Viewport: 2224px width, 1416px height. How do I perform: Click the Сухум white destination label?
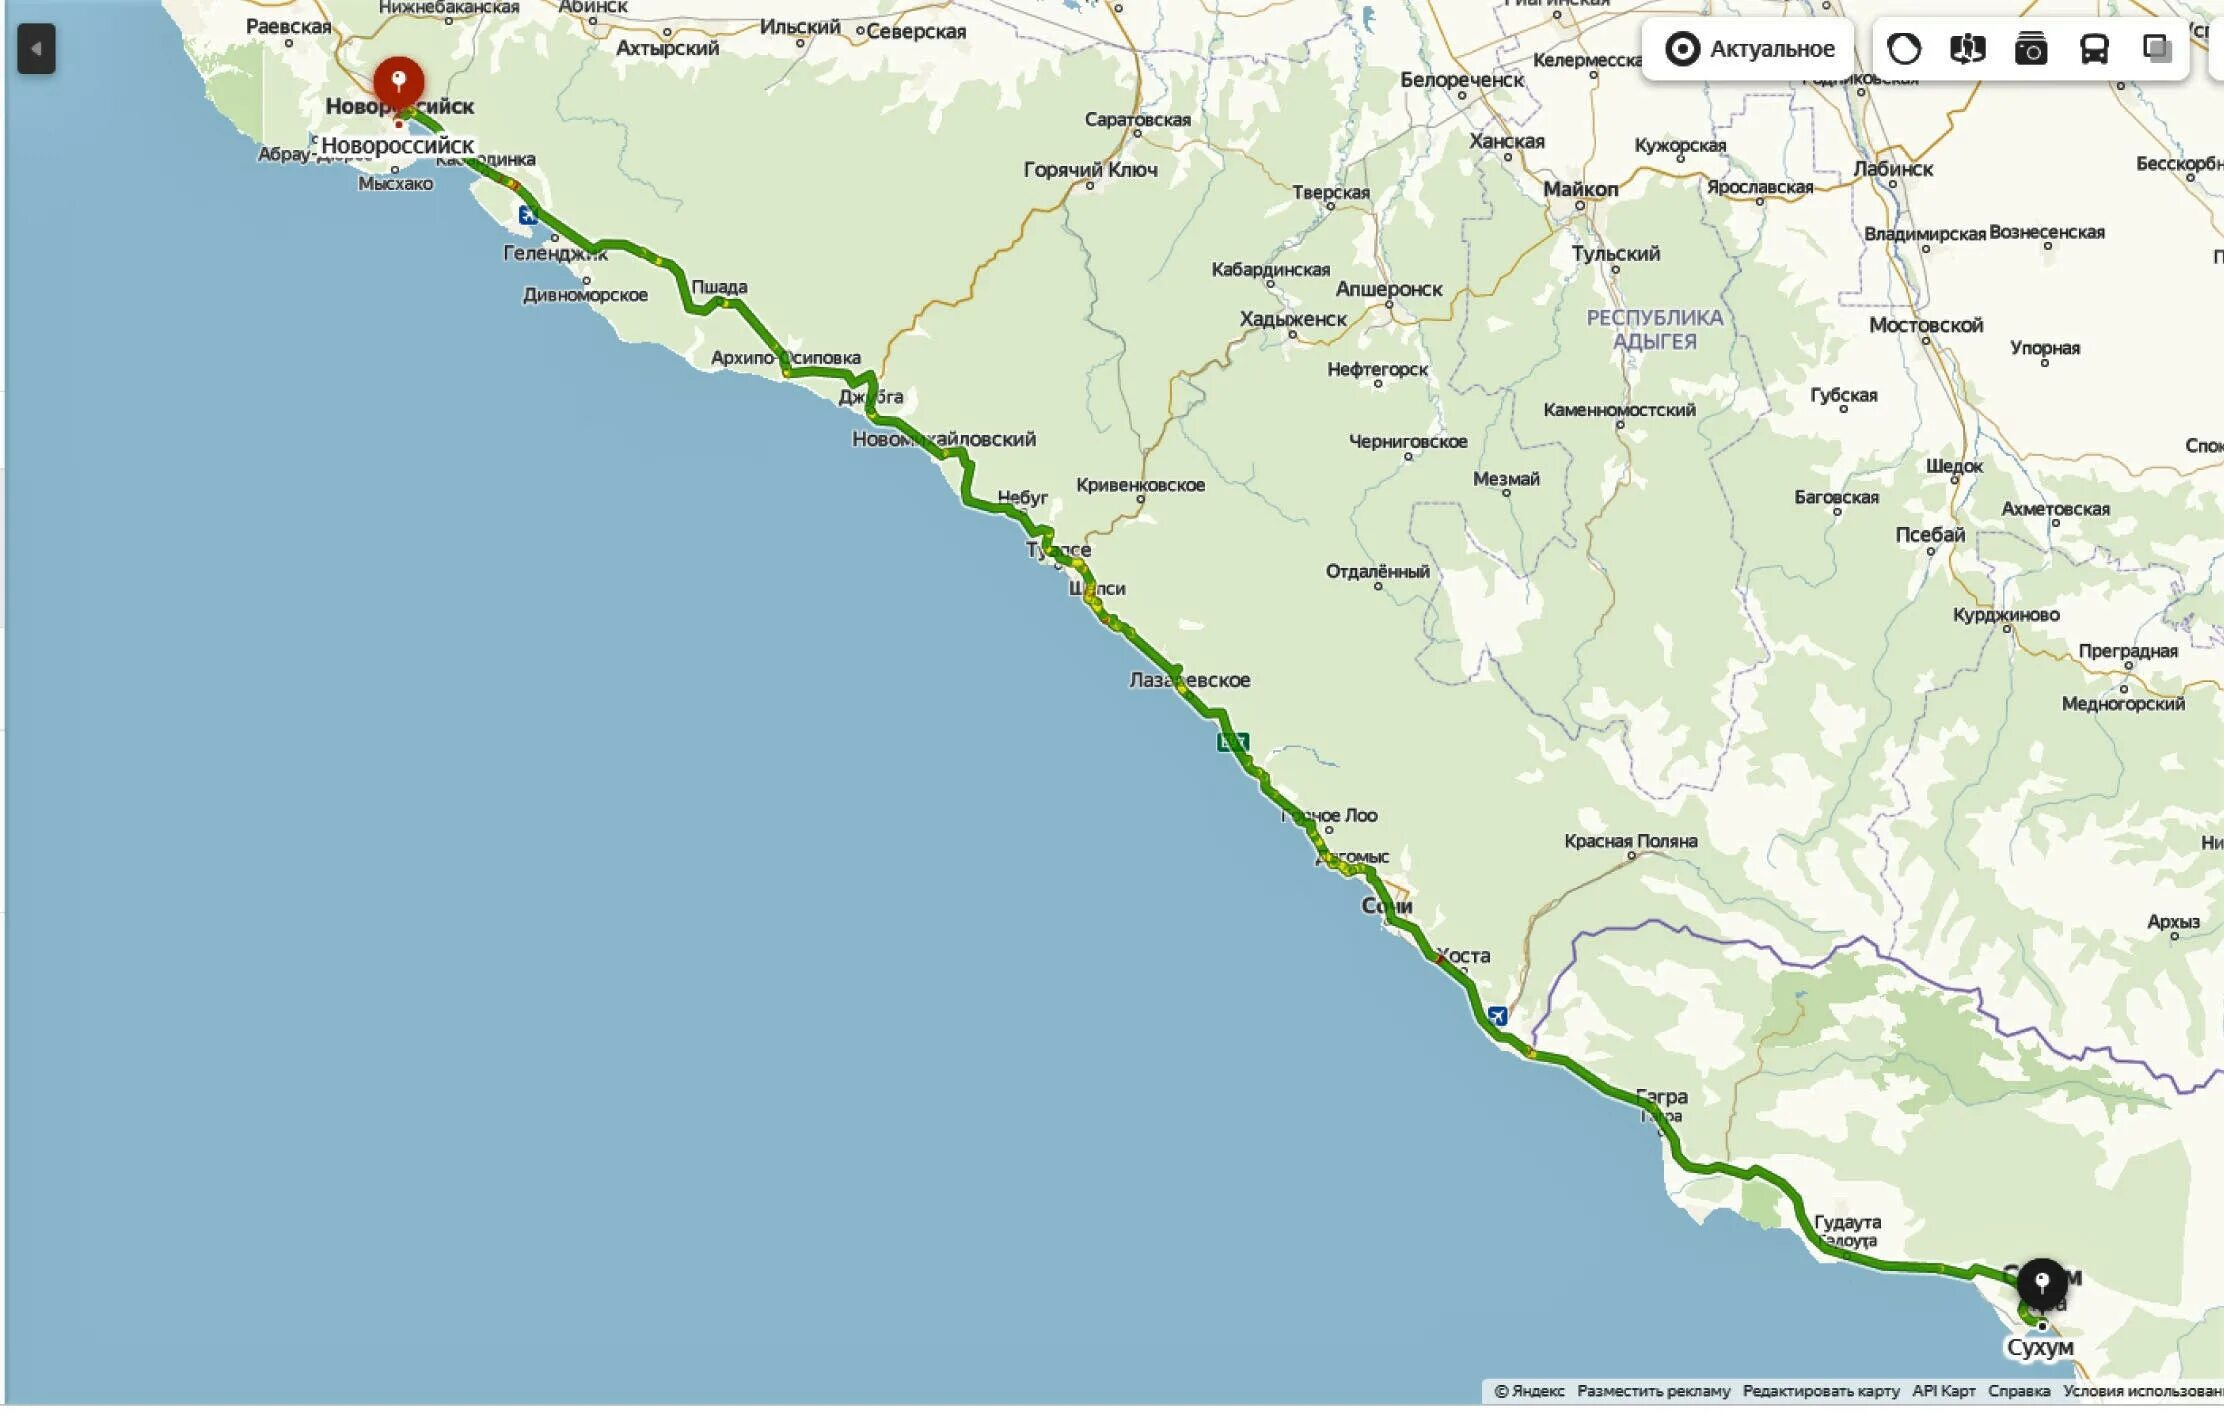[x=2040, y=1347]
